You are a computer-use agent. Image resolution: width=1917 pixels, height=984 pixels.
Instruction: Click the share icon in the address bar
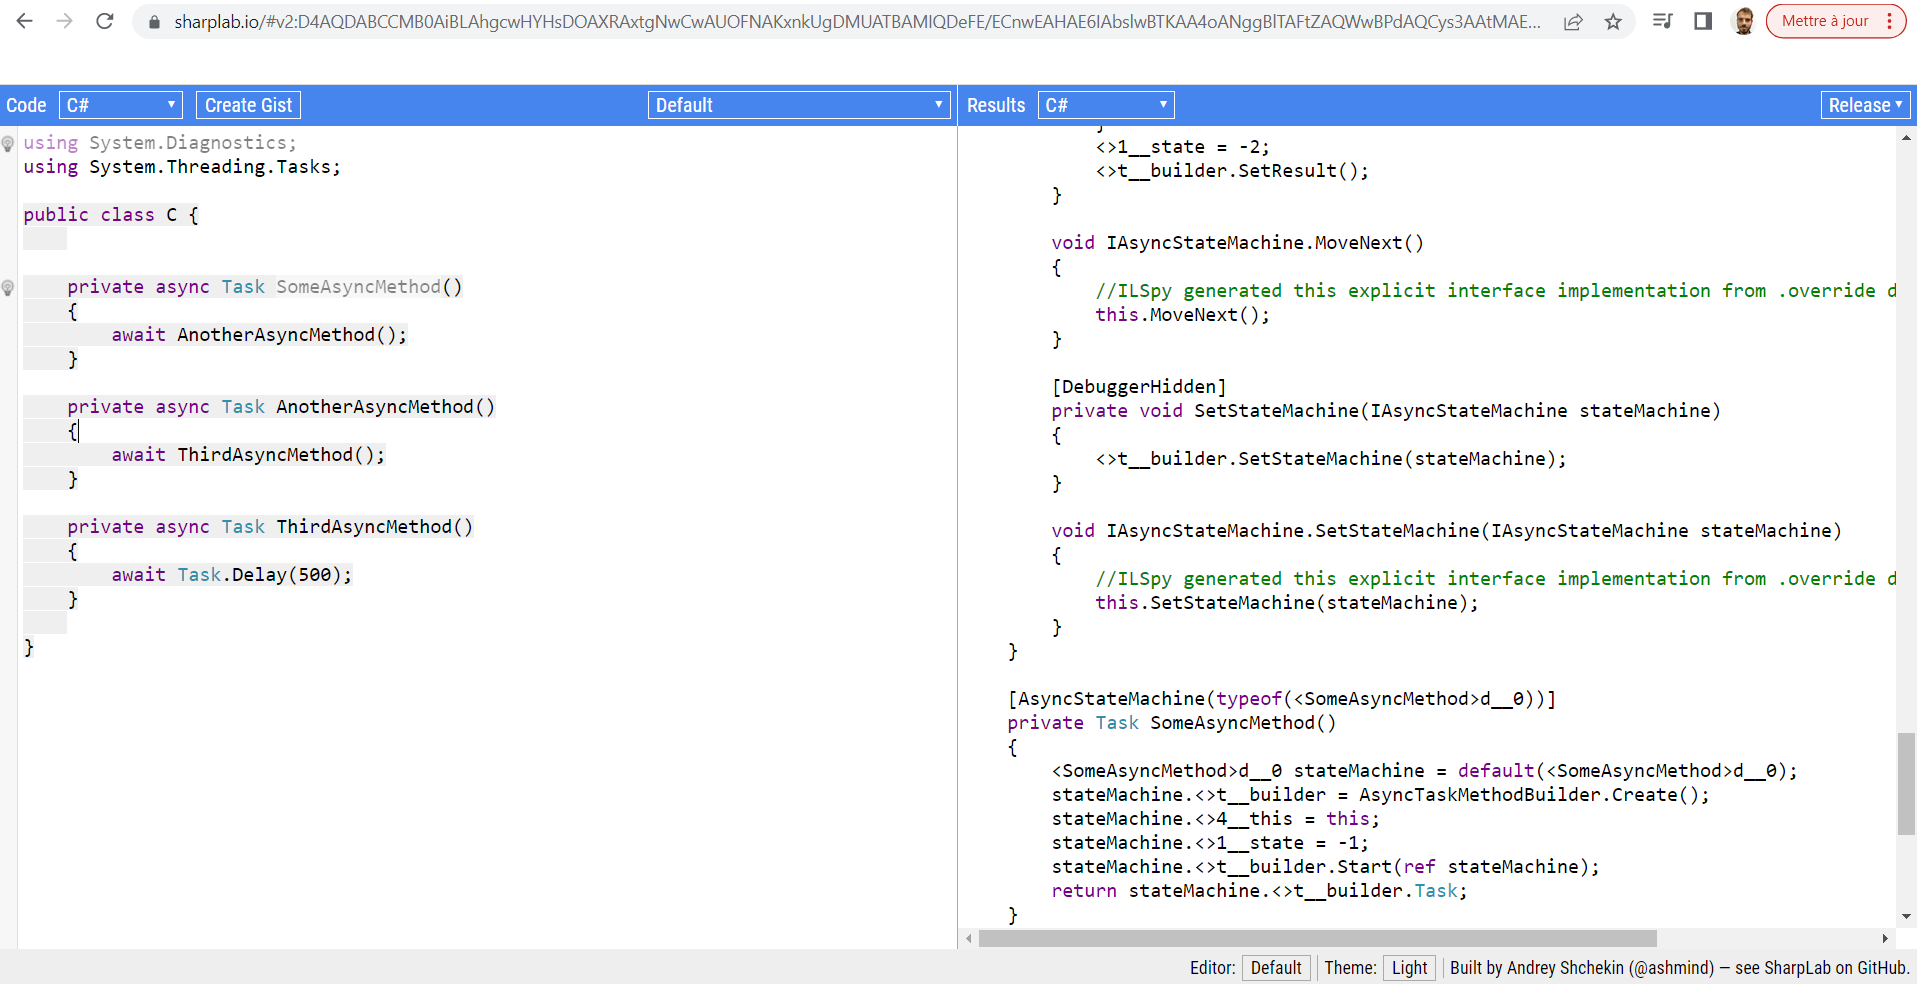1573,21
